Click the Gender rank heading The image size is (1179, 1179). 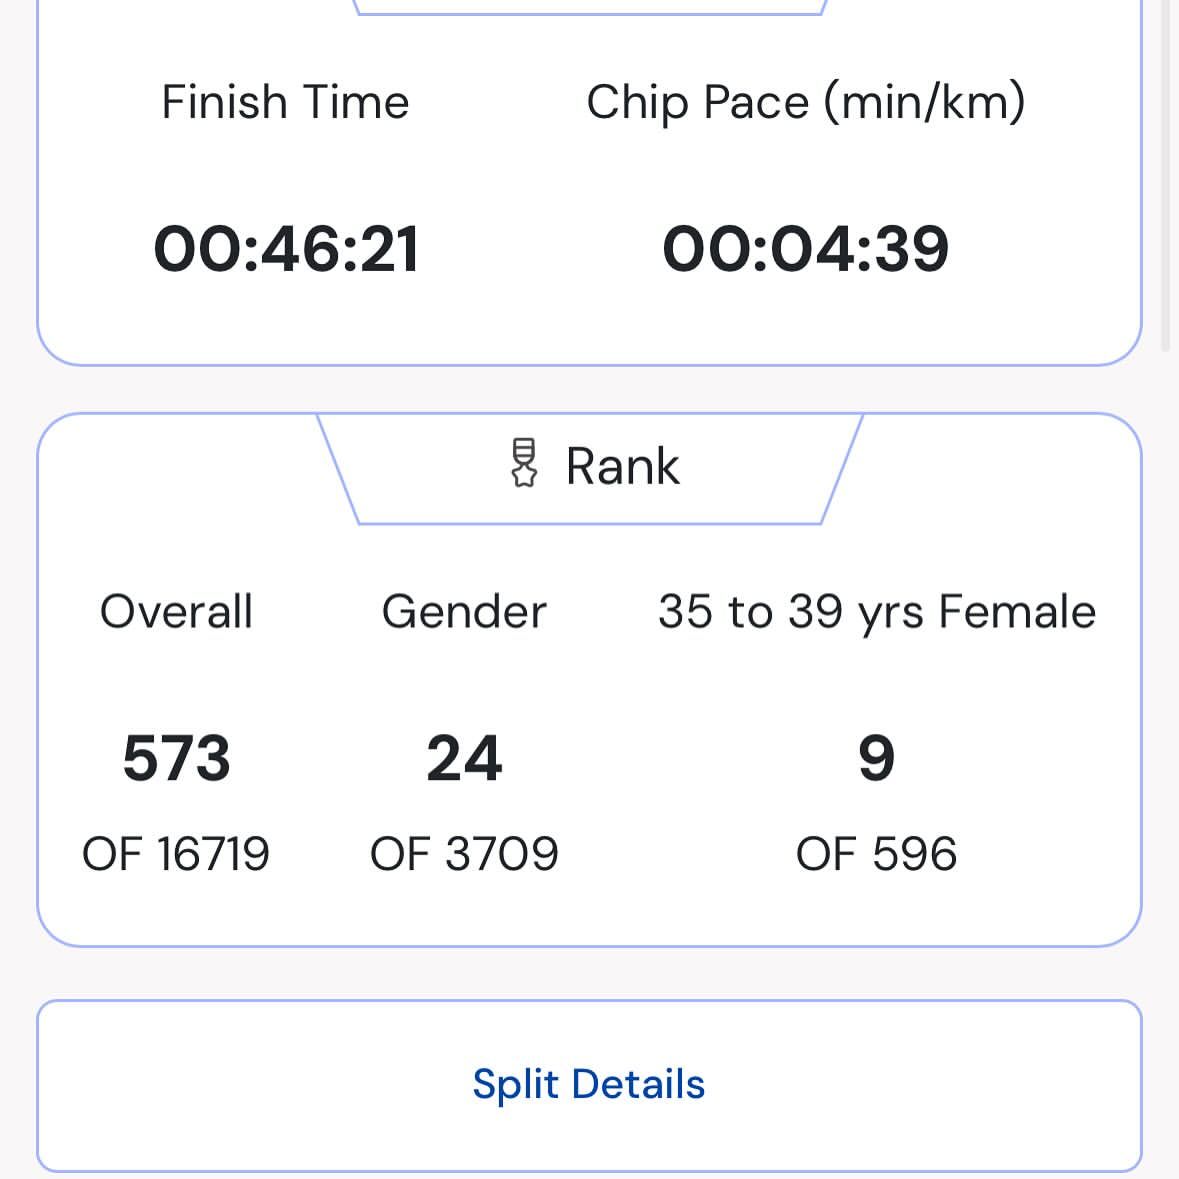point(464,611)
